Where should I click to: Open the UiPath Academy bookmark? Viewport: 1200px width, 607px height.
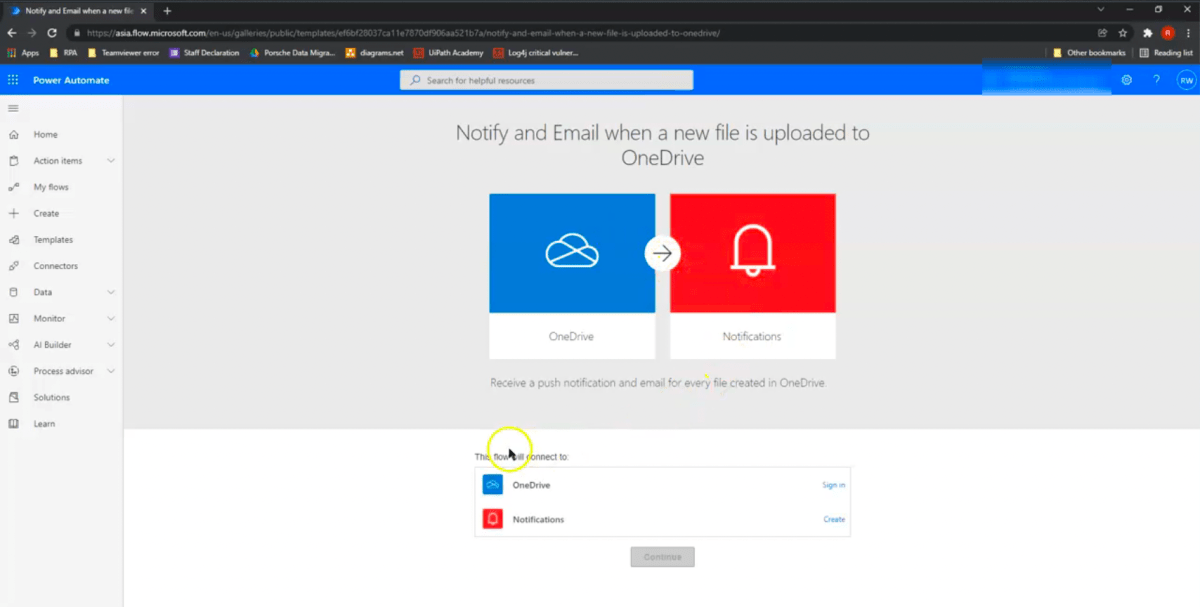[x=449, y=53]
